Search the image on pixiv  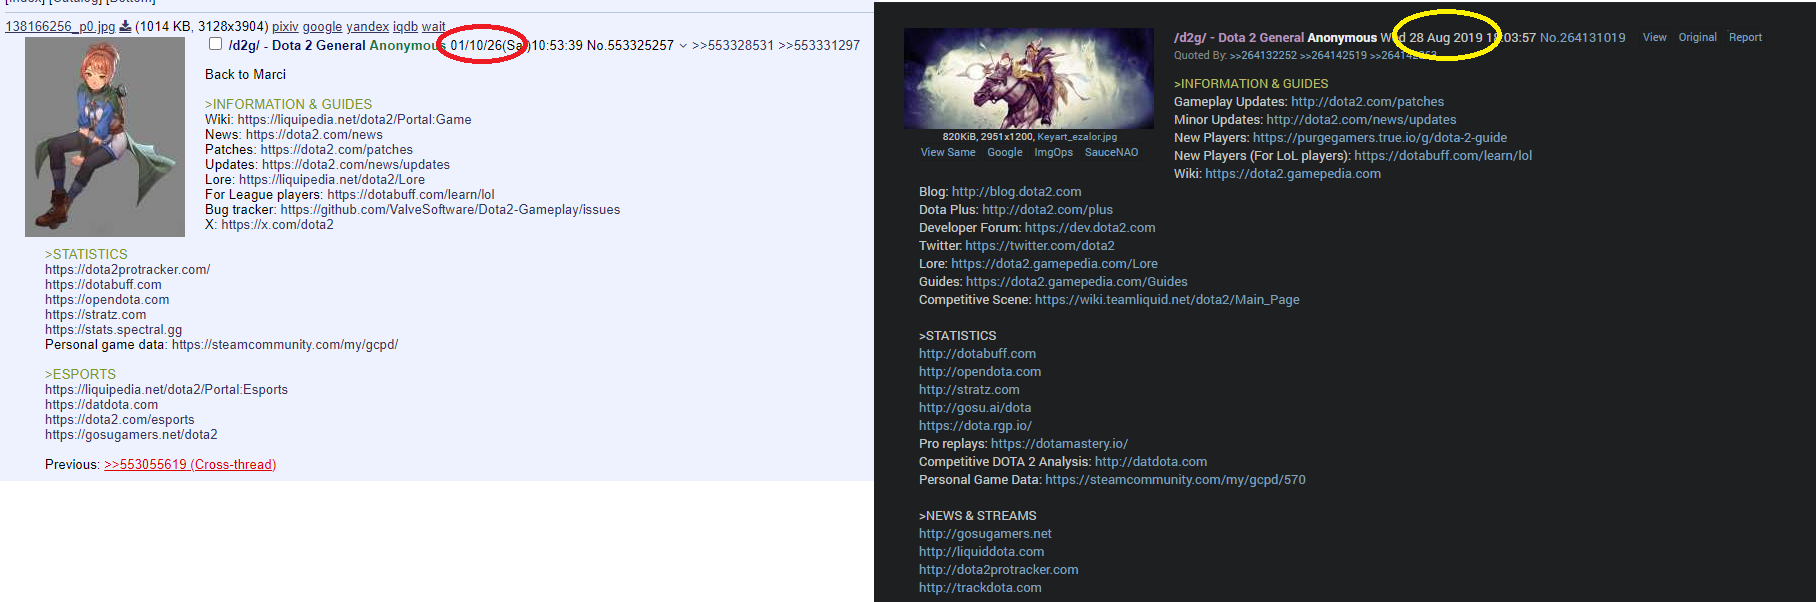click(285, 27)
